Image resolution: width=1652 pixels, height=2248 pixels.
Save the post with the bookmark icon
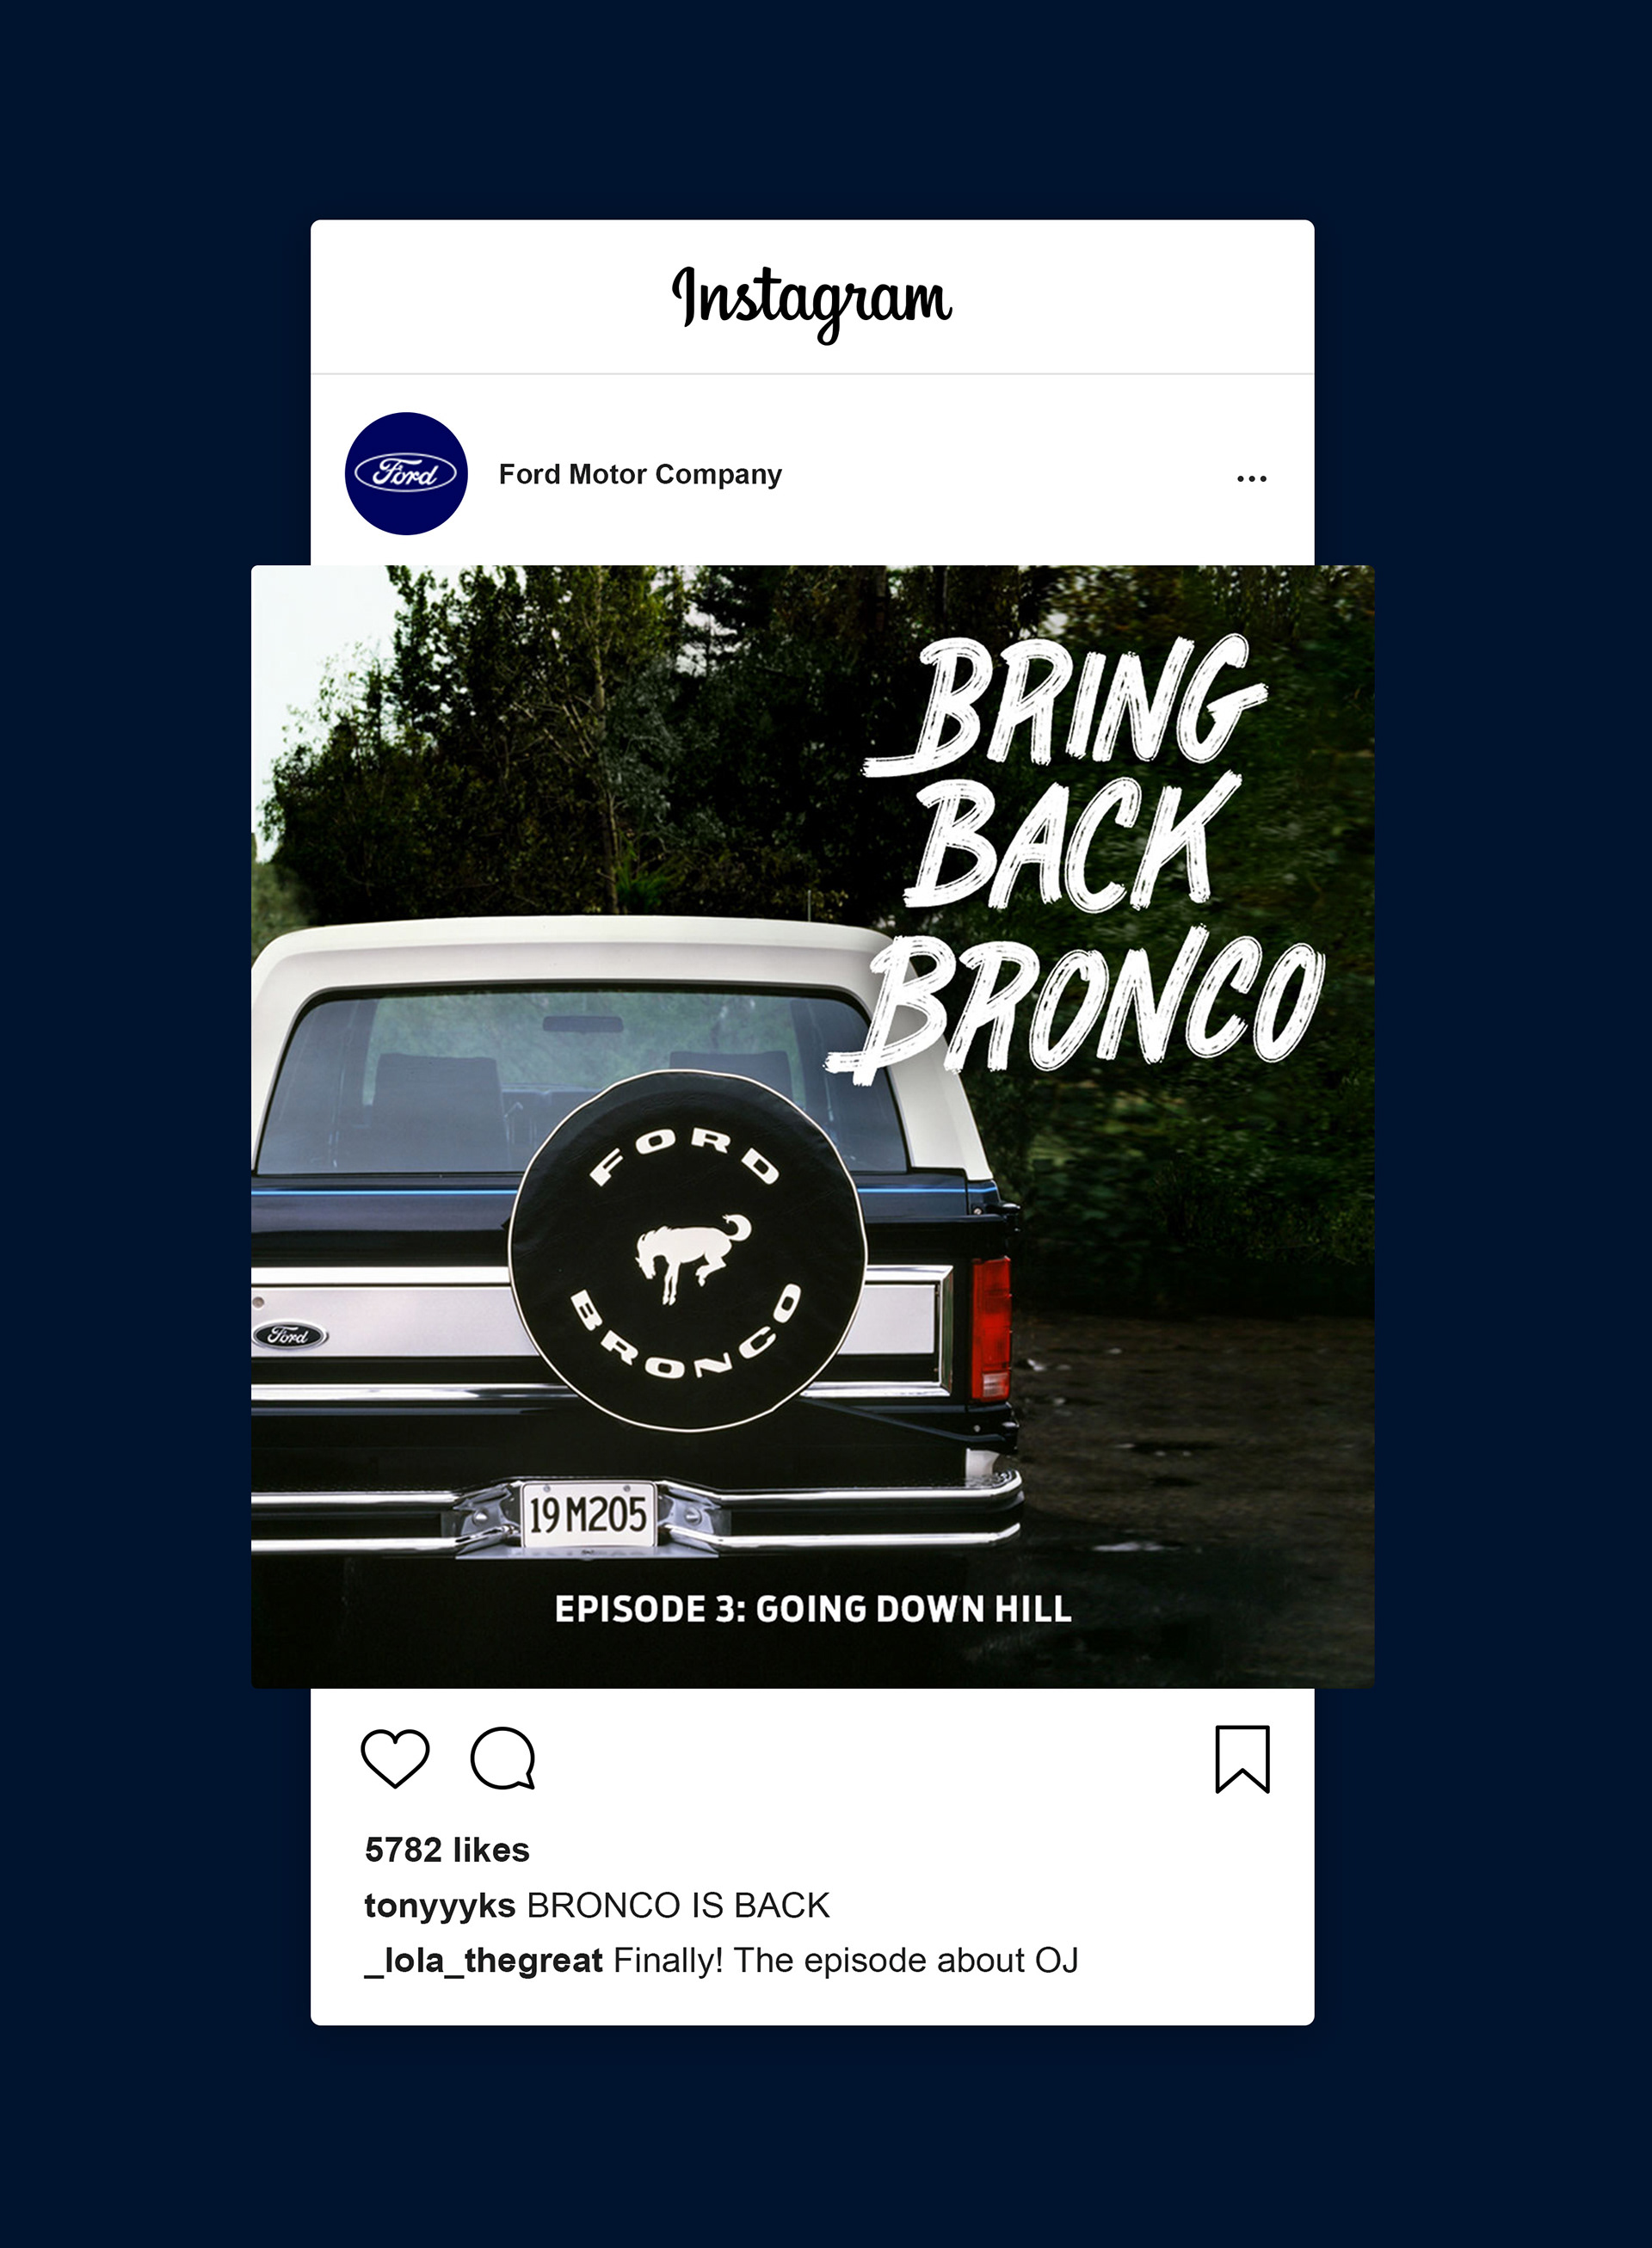pyautogui.click(x=1242, y=1758)
